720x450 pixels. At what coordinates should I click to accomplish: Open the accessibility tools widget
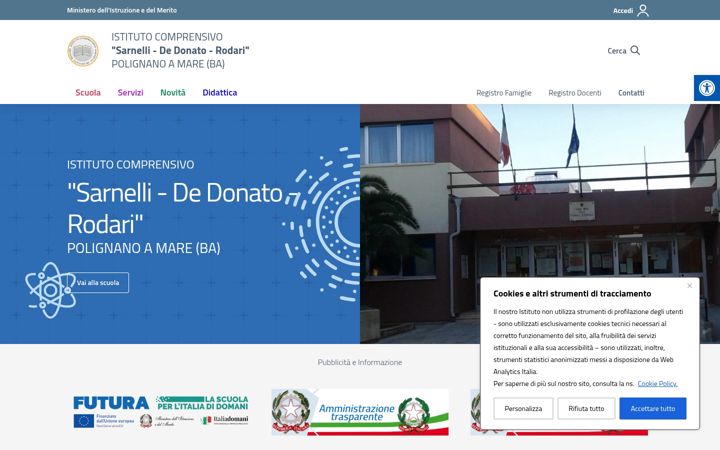(707, 88)
